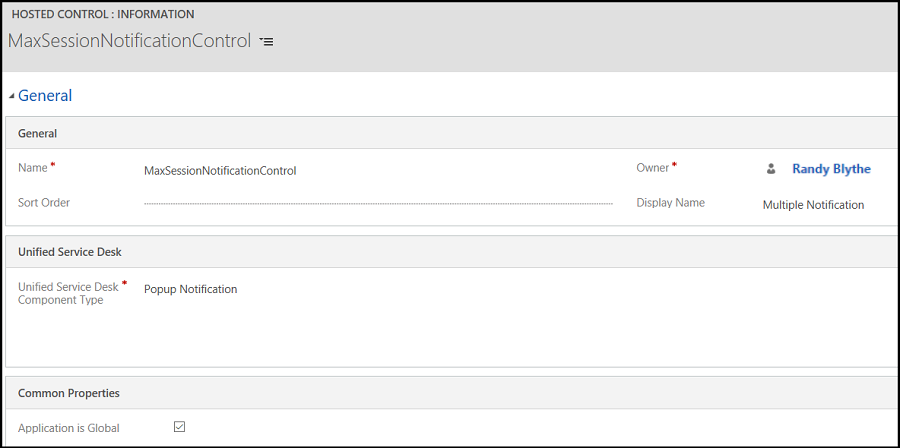Edit the Display Name value Multiple Notification
Screen dimensions: 900x448
813,205
